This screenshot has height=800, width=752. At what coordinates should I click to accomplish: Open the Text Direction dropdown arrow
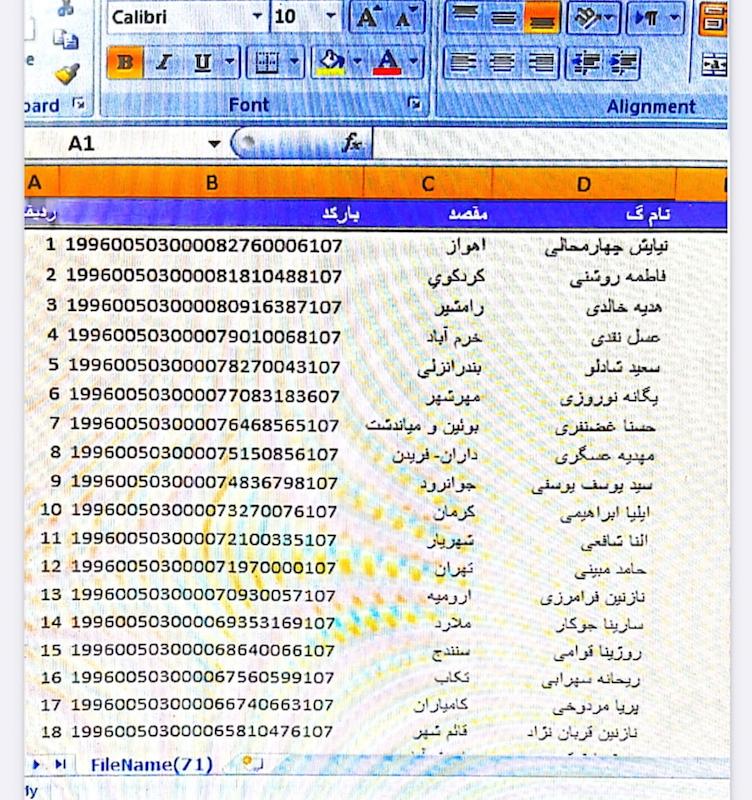[674, 17]
